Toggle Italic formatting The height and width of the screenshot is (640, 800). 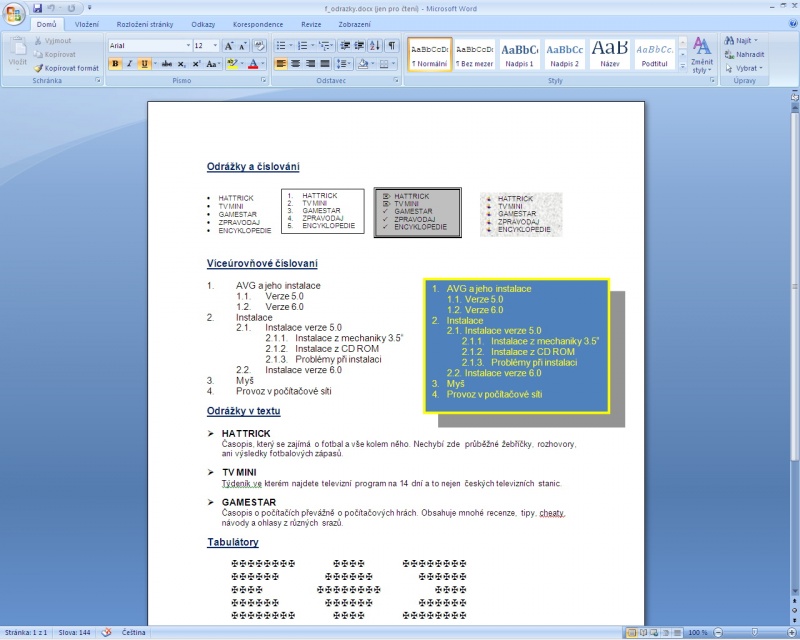130,64
